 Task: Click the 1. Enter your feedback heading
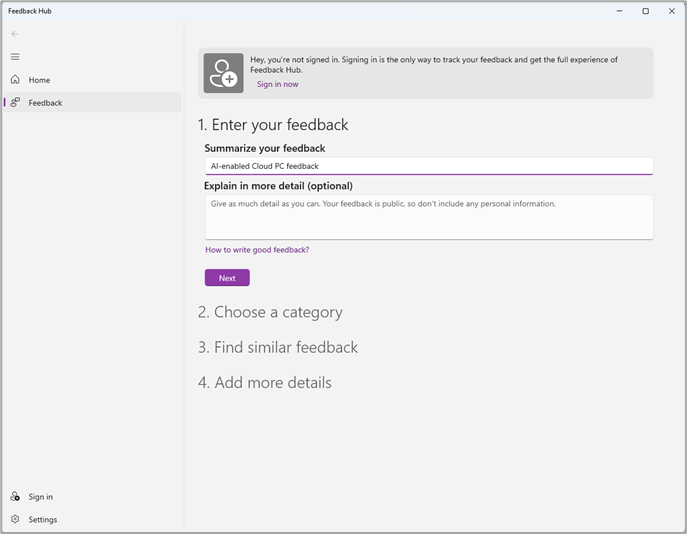(273, 125)
